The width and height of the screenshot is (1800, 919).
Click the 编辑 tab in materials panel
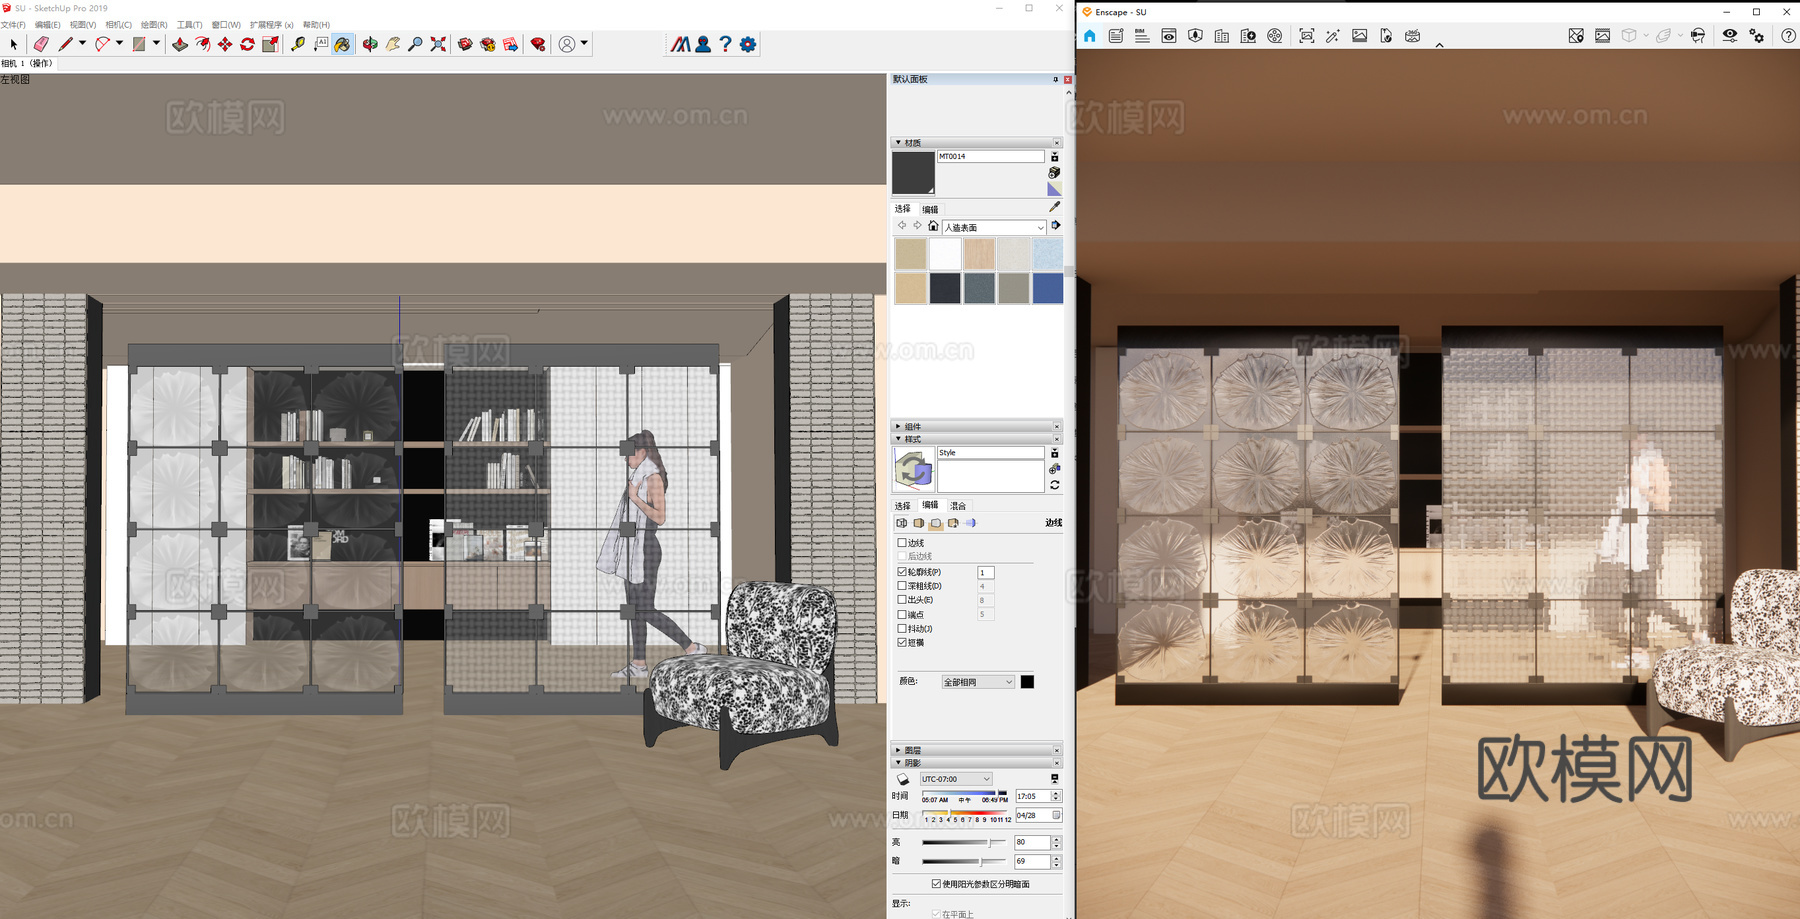930,210
